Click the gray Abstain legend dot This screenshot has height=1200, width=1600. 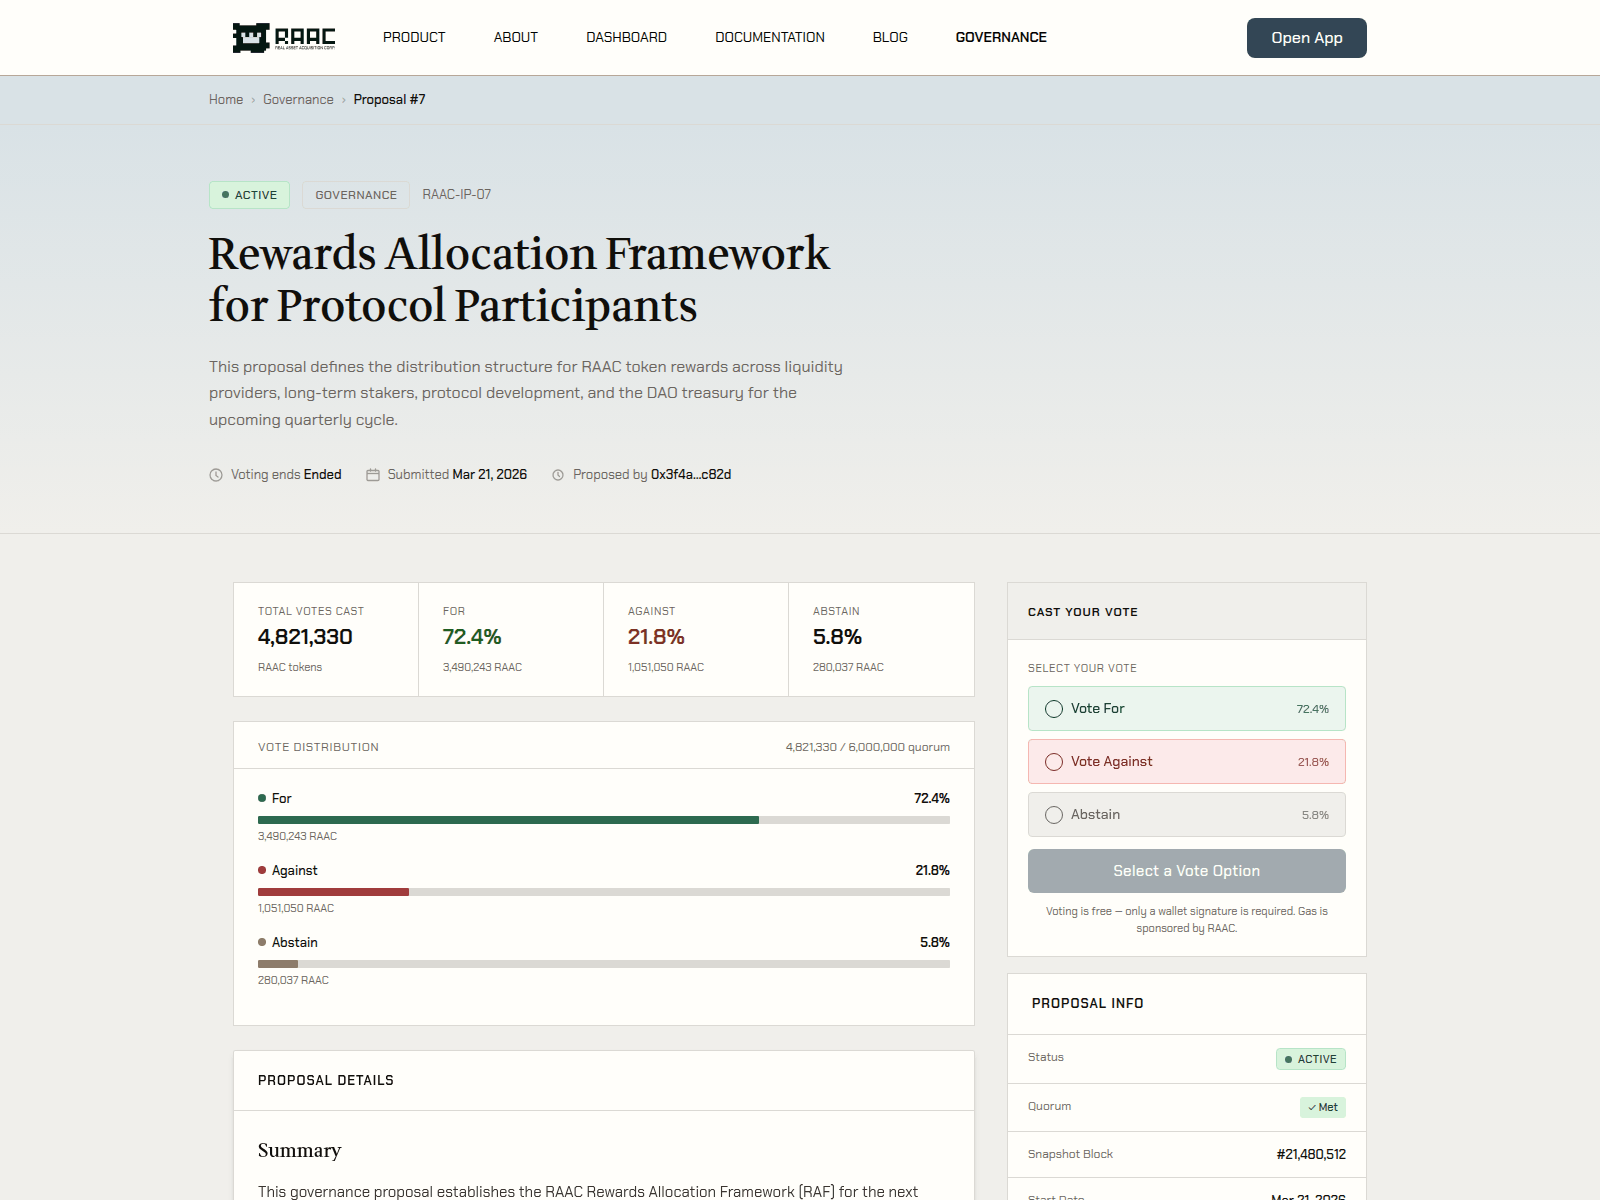coord(262,942)
